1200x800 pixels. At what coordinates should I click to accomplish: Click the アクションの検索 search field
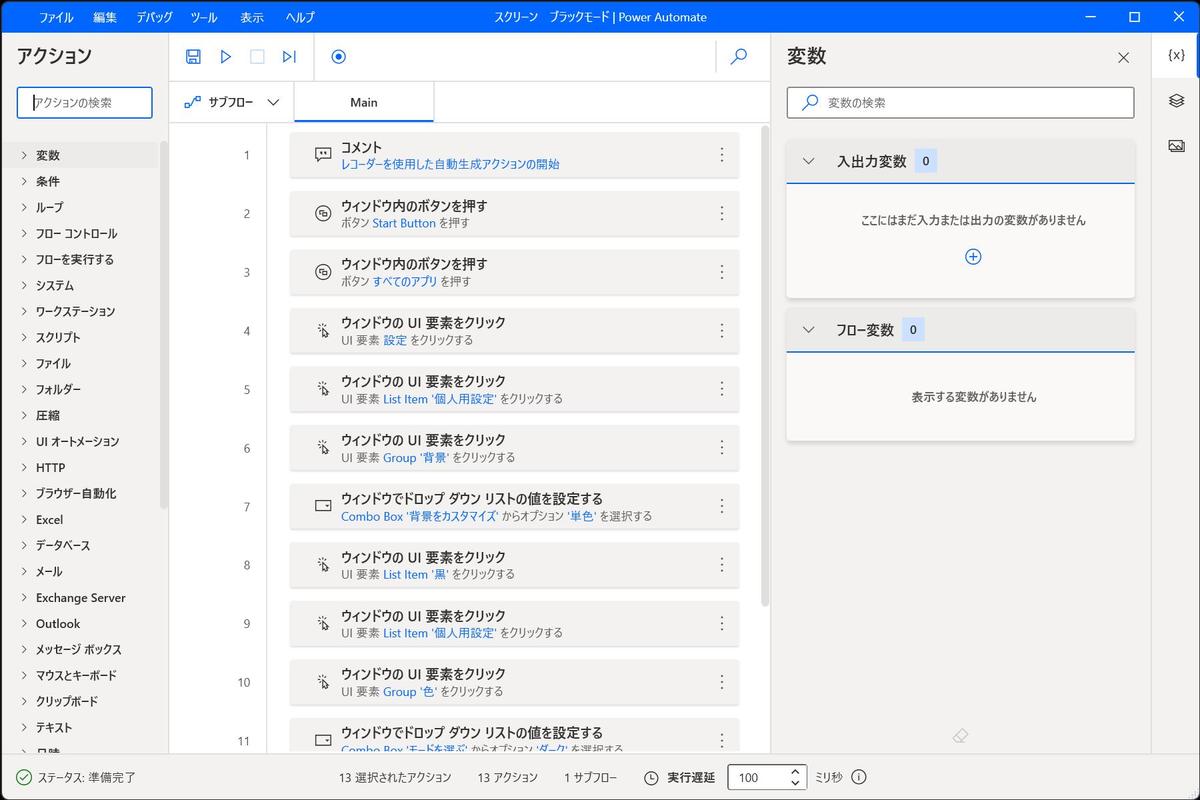pos(85,102)
